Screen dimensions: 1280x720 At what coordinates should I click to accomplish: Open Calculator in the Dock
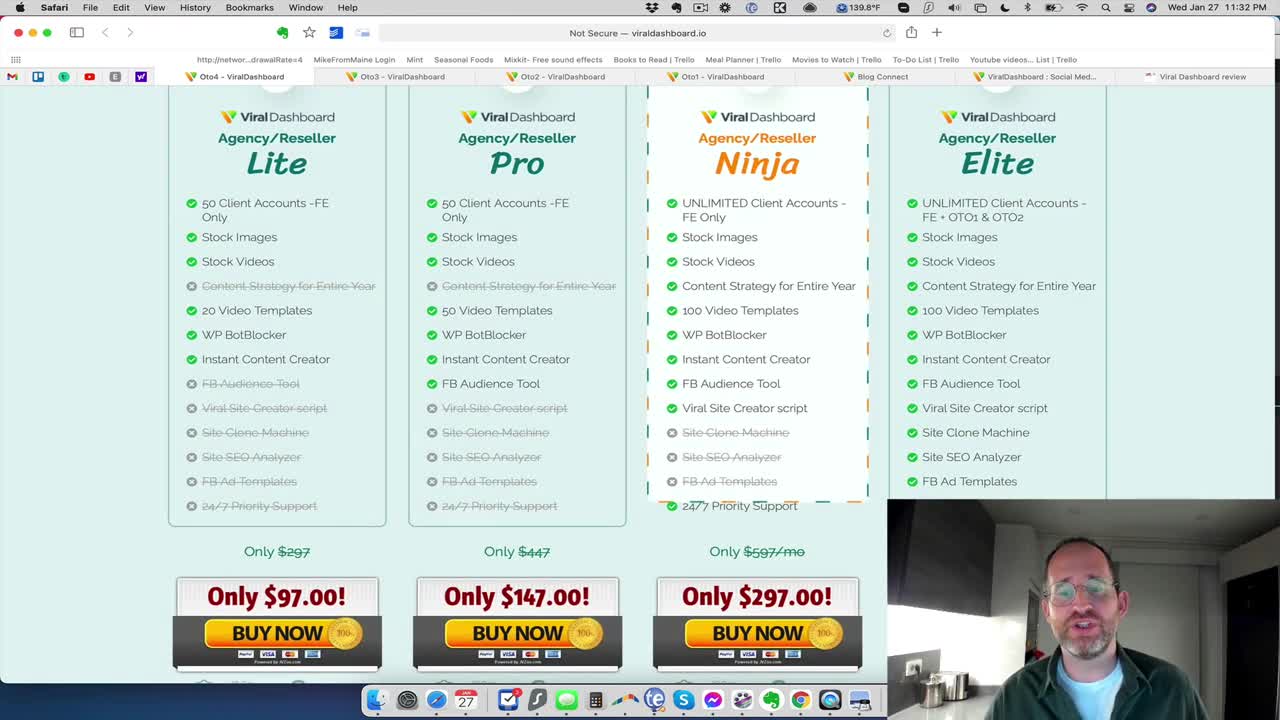(595, 700)
